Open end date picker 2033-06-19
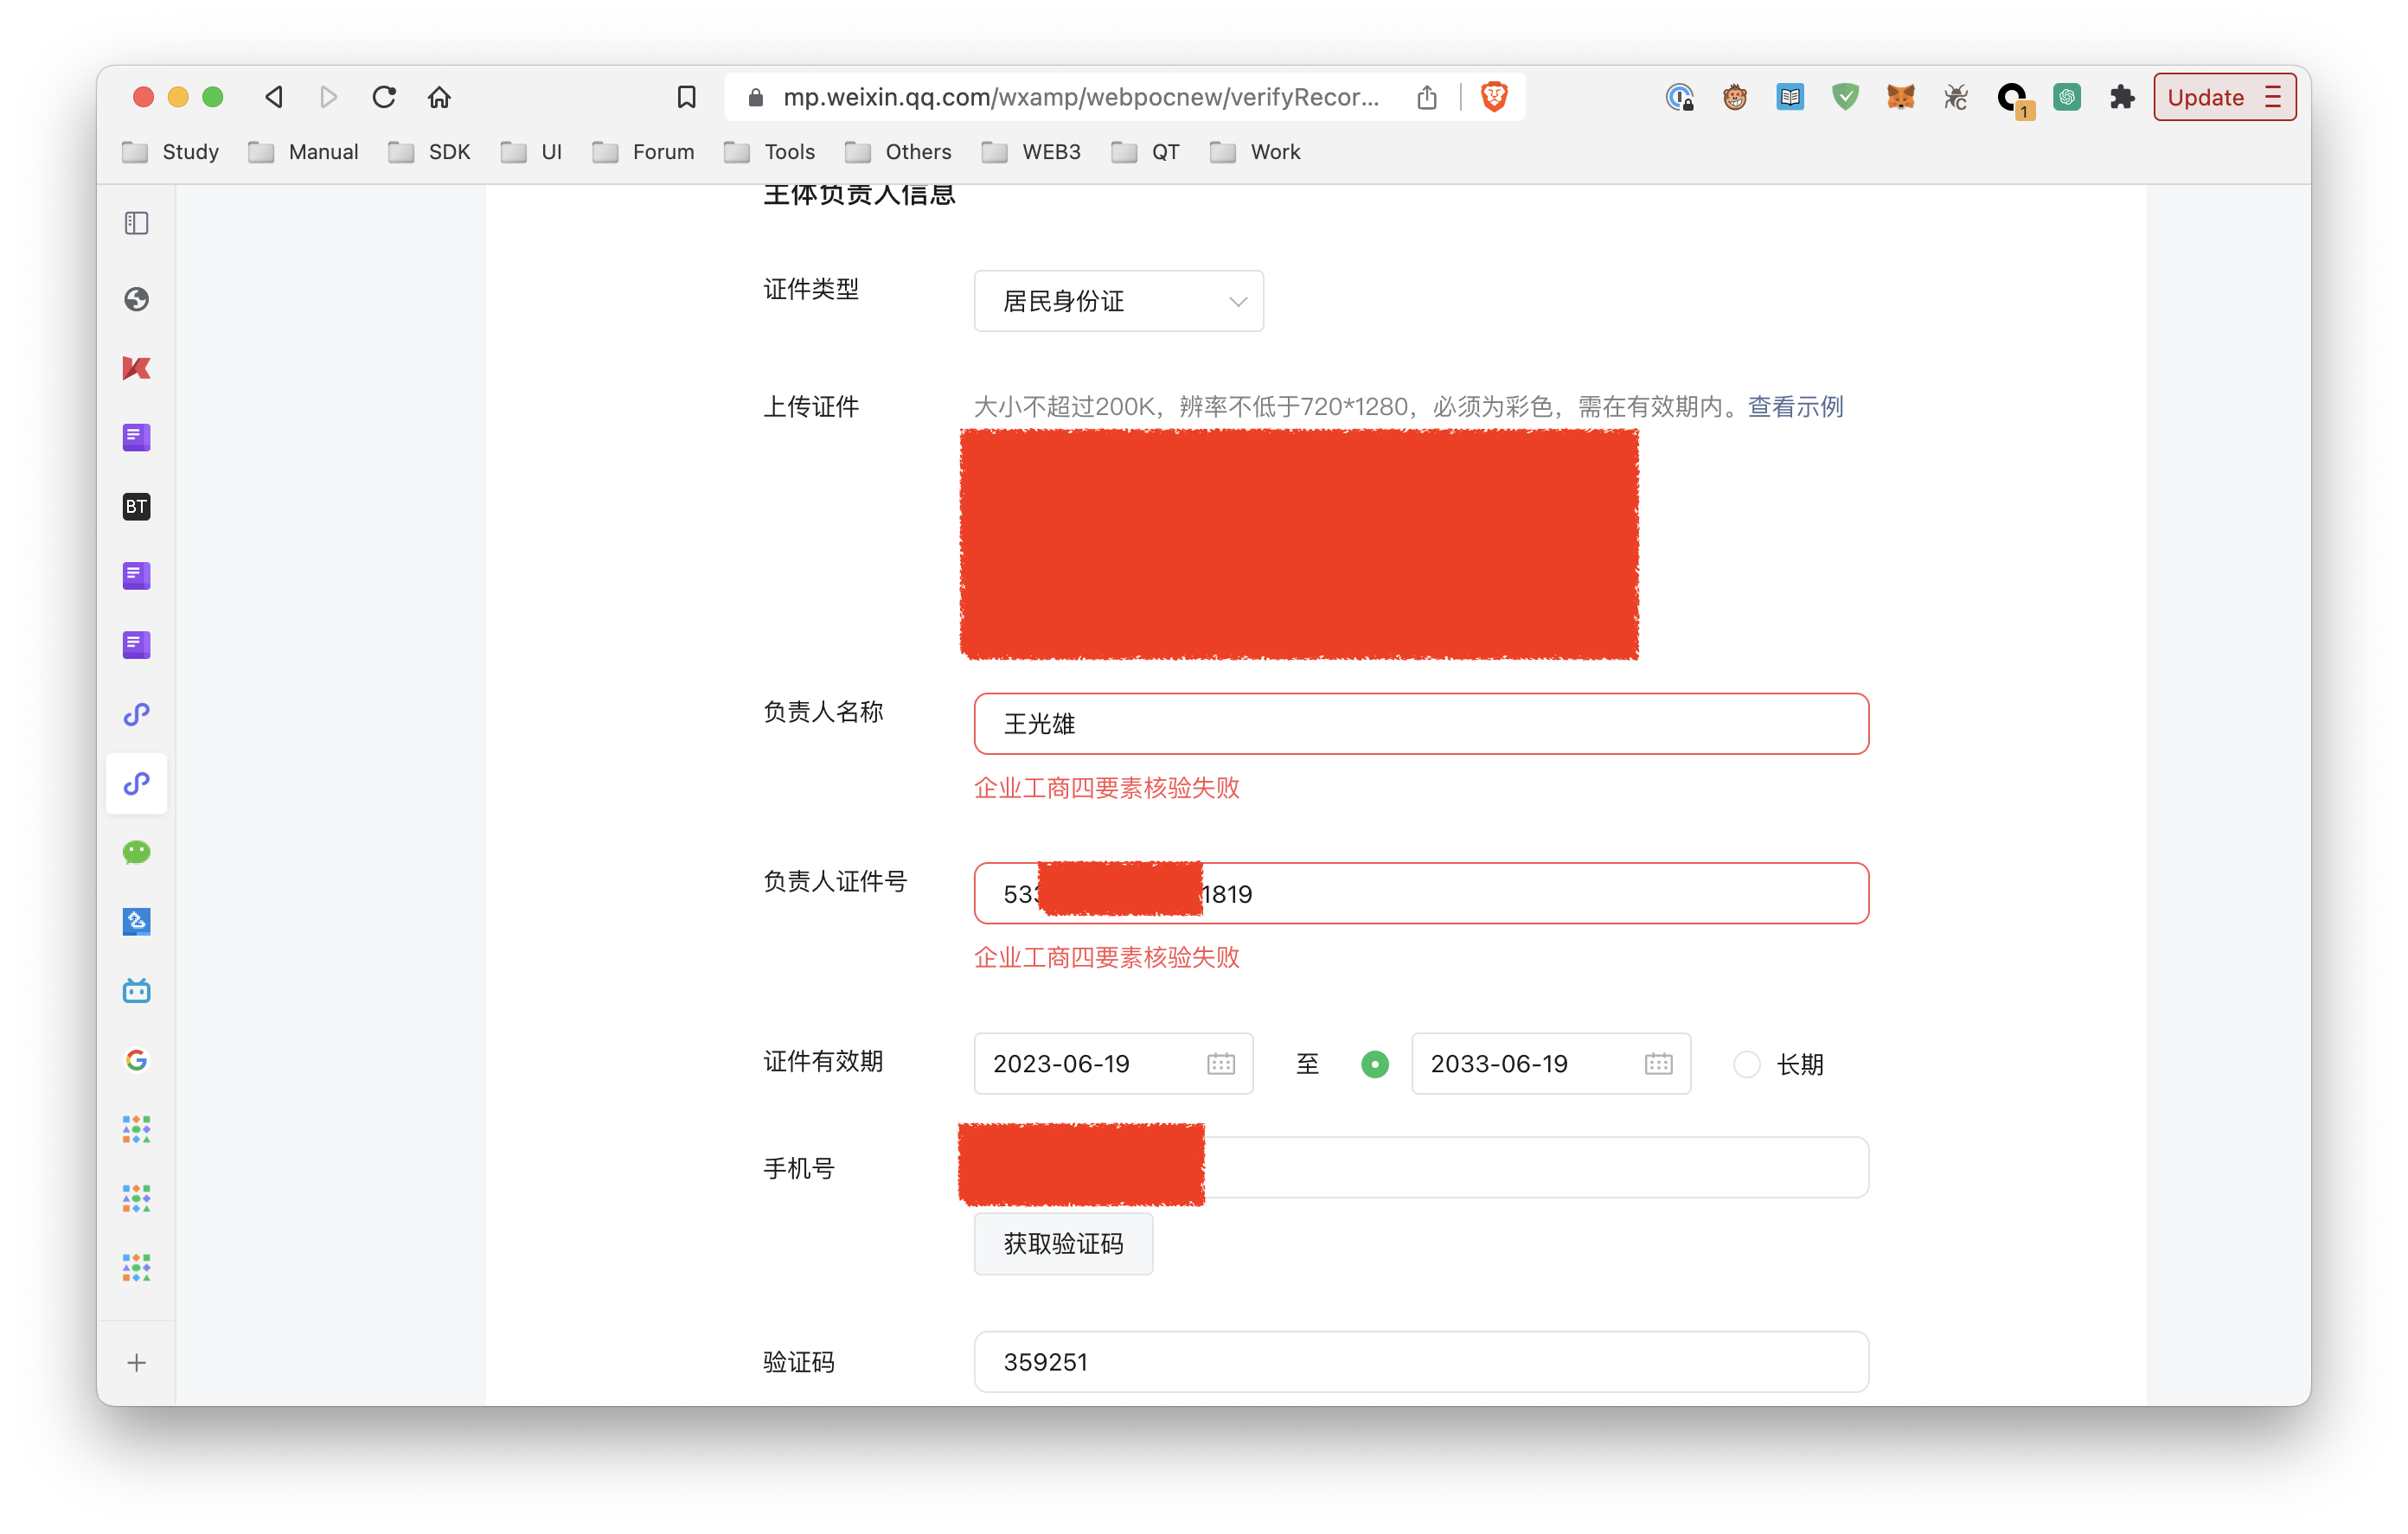2408x1534 pixels. [x=1550, y=1063]
